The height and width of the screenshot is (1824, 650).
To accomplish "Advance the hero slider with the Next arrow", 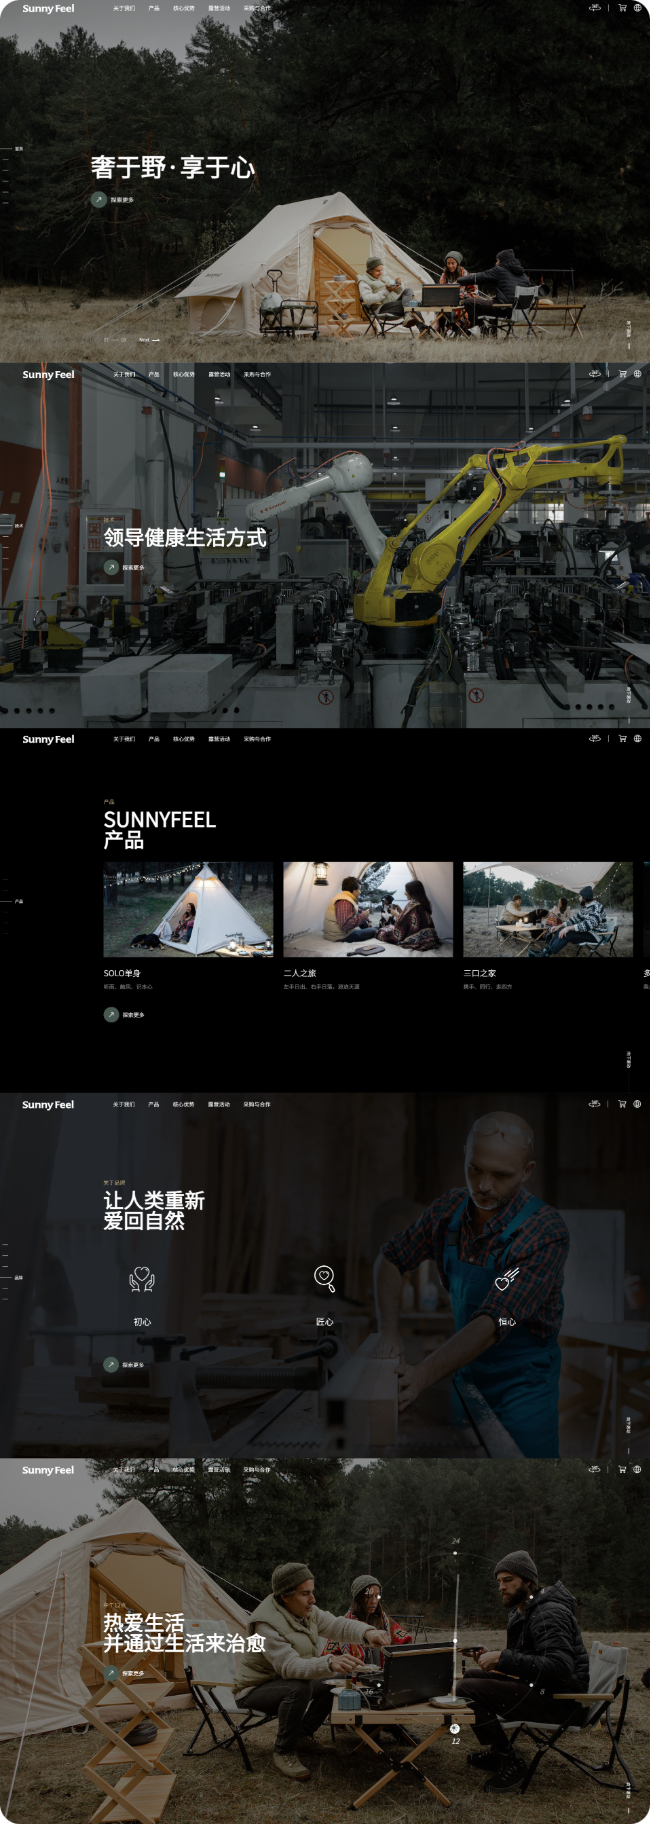I will (150, 340).
